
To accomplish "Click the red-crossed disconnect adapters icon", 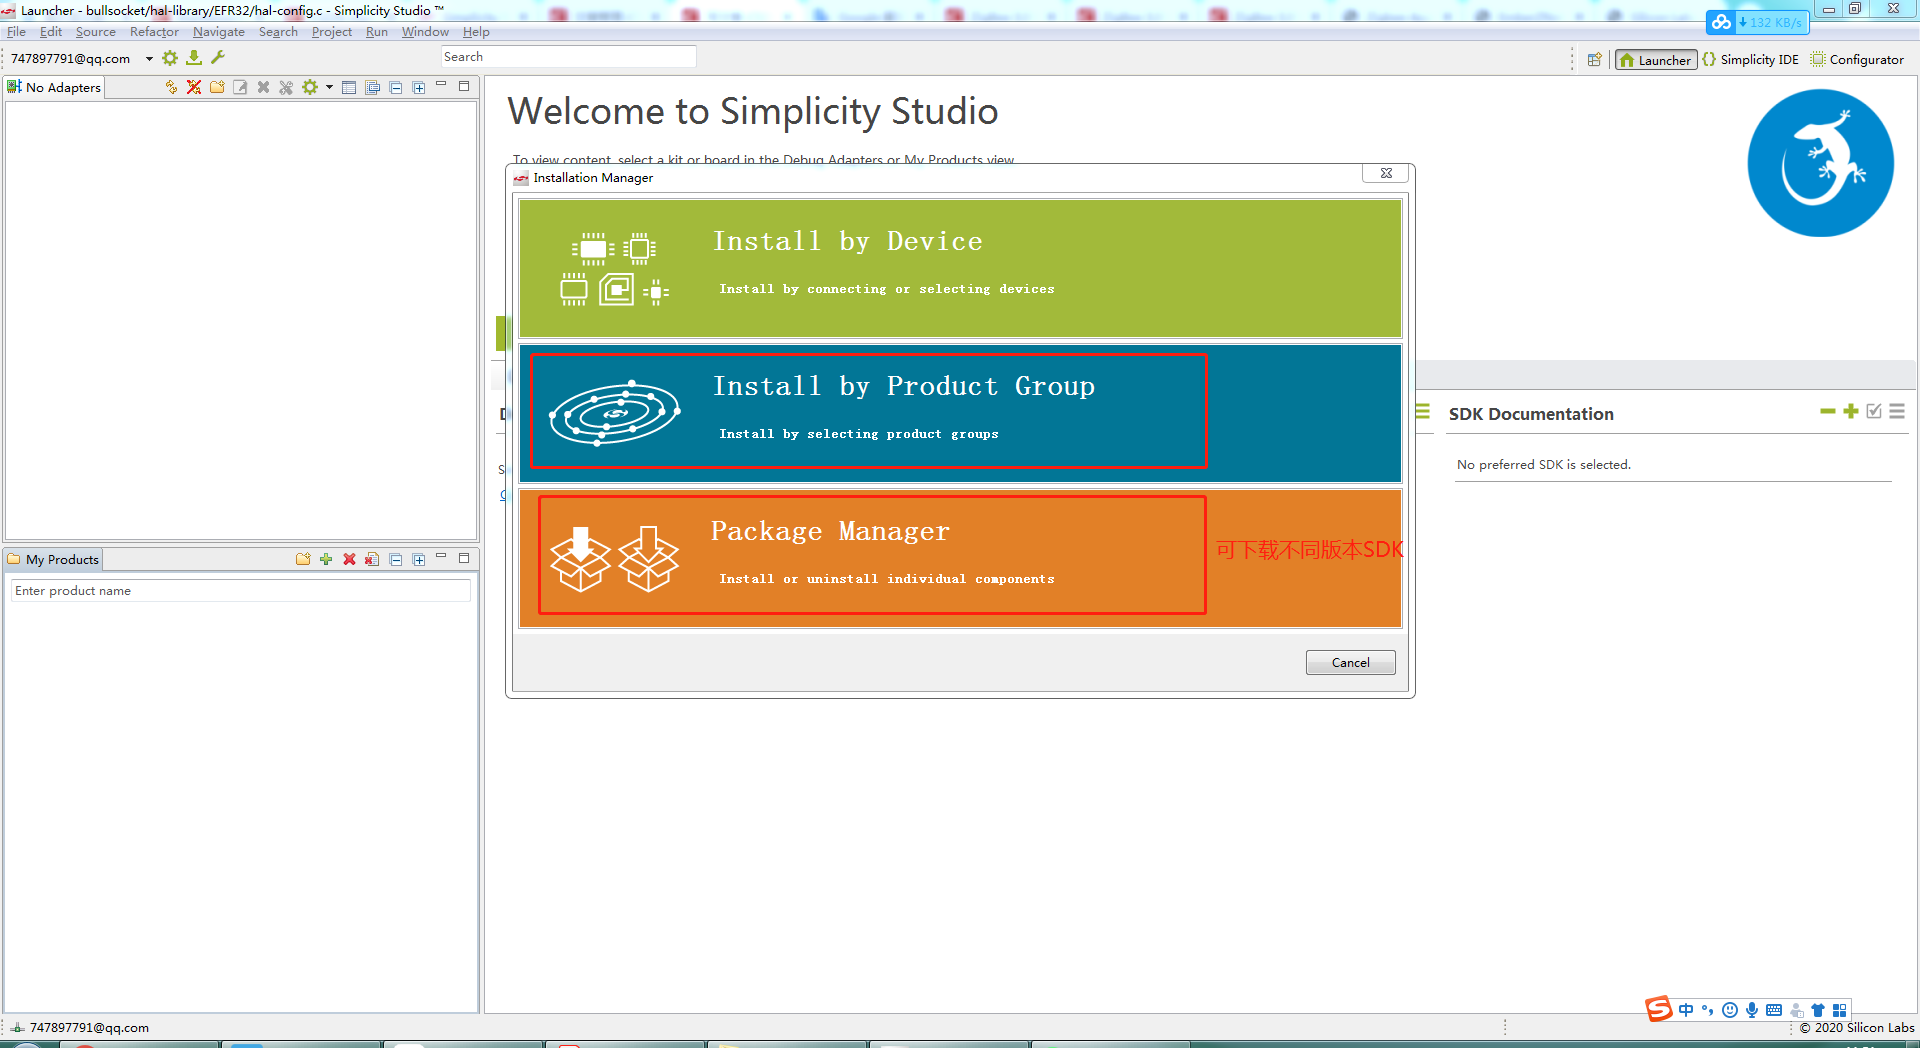I will (x=194, y=87).
